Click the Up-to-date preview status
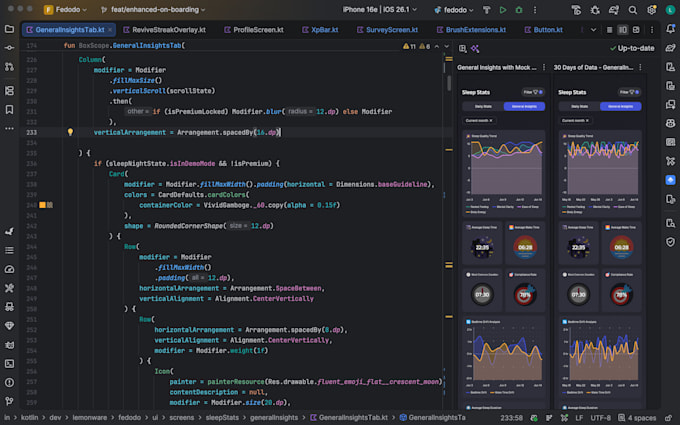 632,48
